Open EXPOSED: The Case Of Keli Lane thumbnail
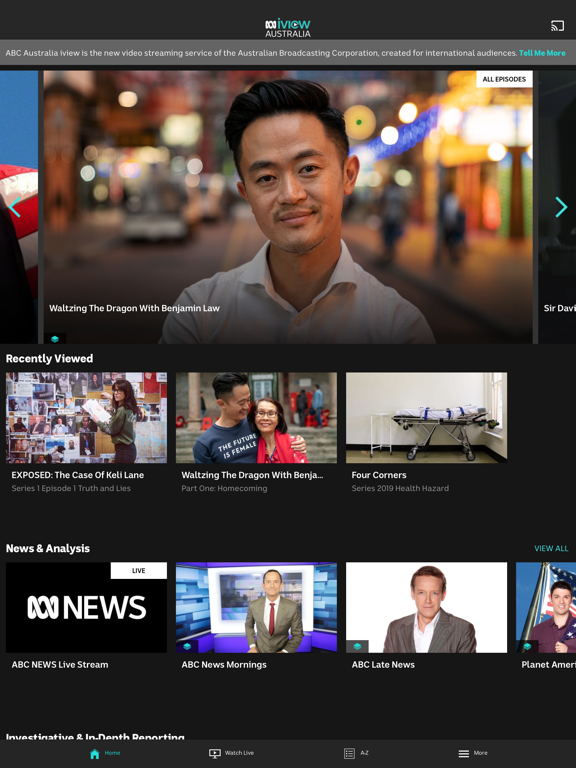 (x=86, y=418)
